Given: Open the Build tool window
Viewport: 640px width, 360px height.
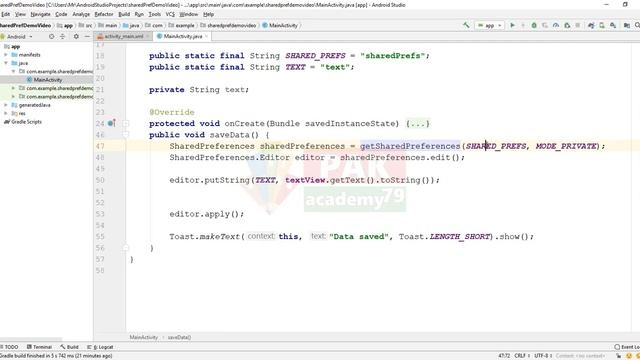Looking at the screenshot, I should pos(69,347).
